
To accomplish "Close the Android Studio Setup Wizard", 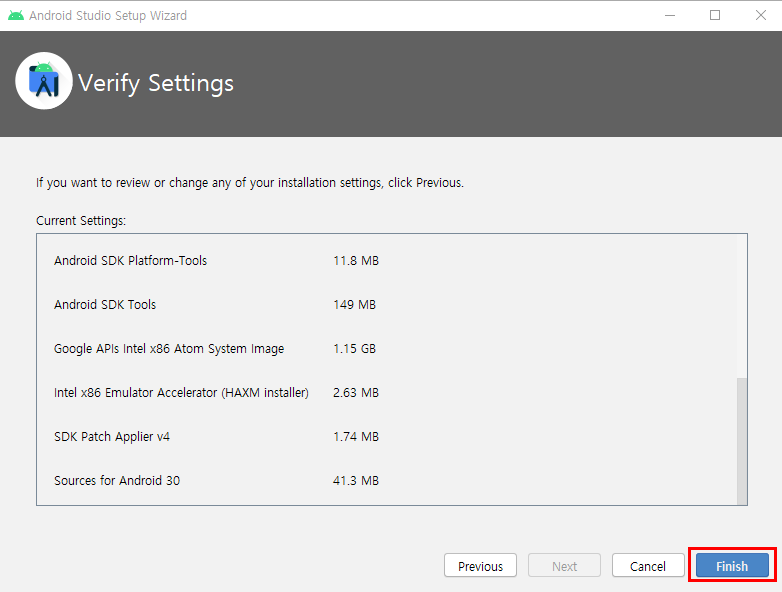I will 761,15.
